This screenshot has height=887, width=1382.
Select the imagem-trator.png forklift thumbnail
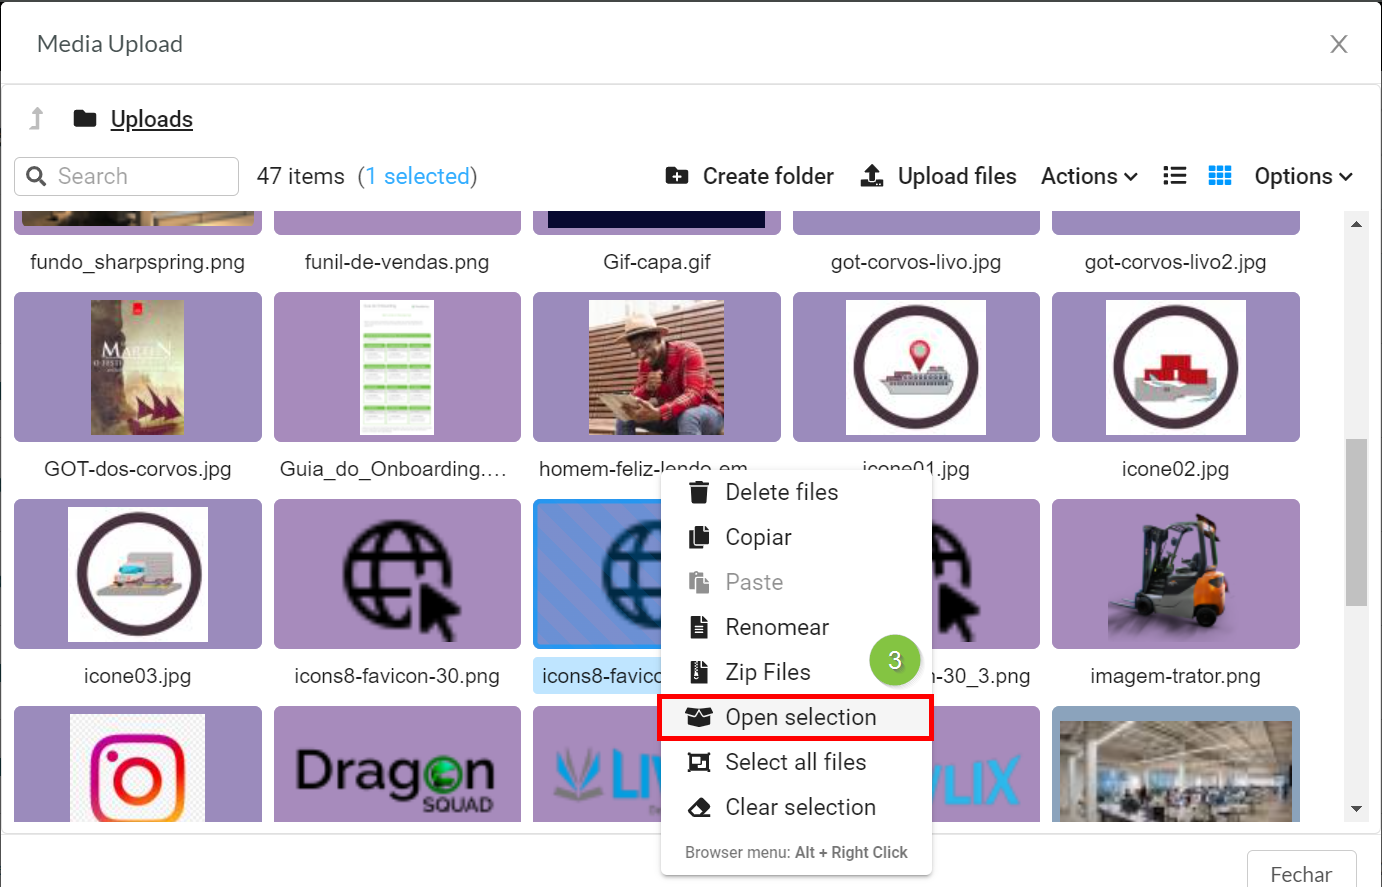[1175, 574]
